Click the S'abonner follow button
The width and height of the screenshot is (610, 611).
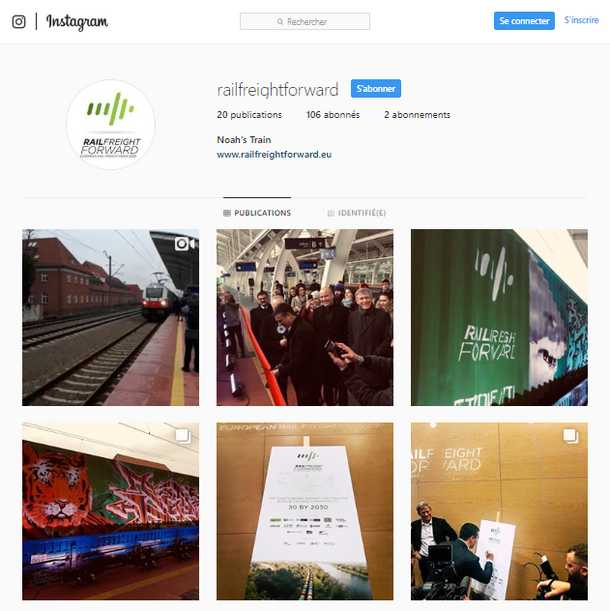click(x=376, y=89)
